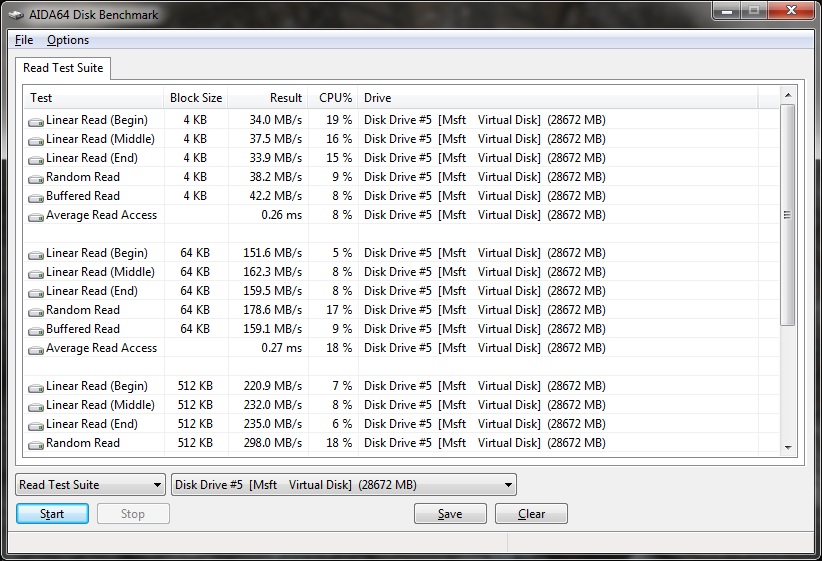Screen dimensions: 822x561
Task: Click drive icon of 4 KB Linear Read (Middle)
Action: coord(36,141)
